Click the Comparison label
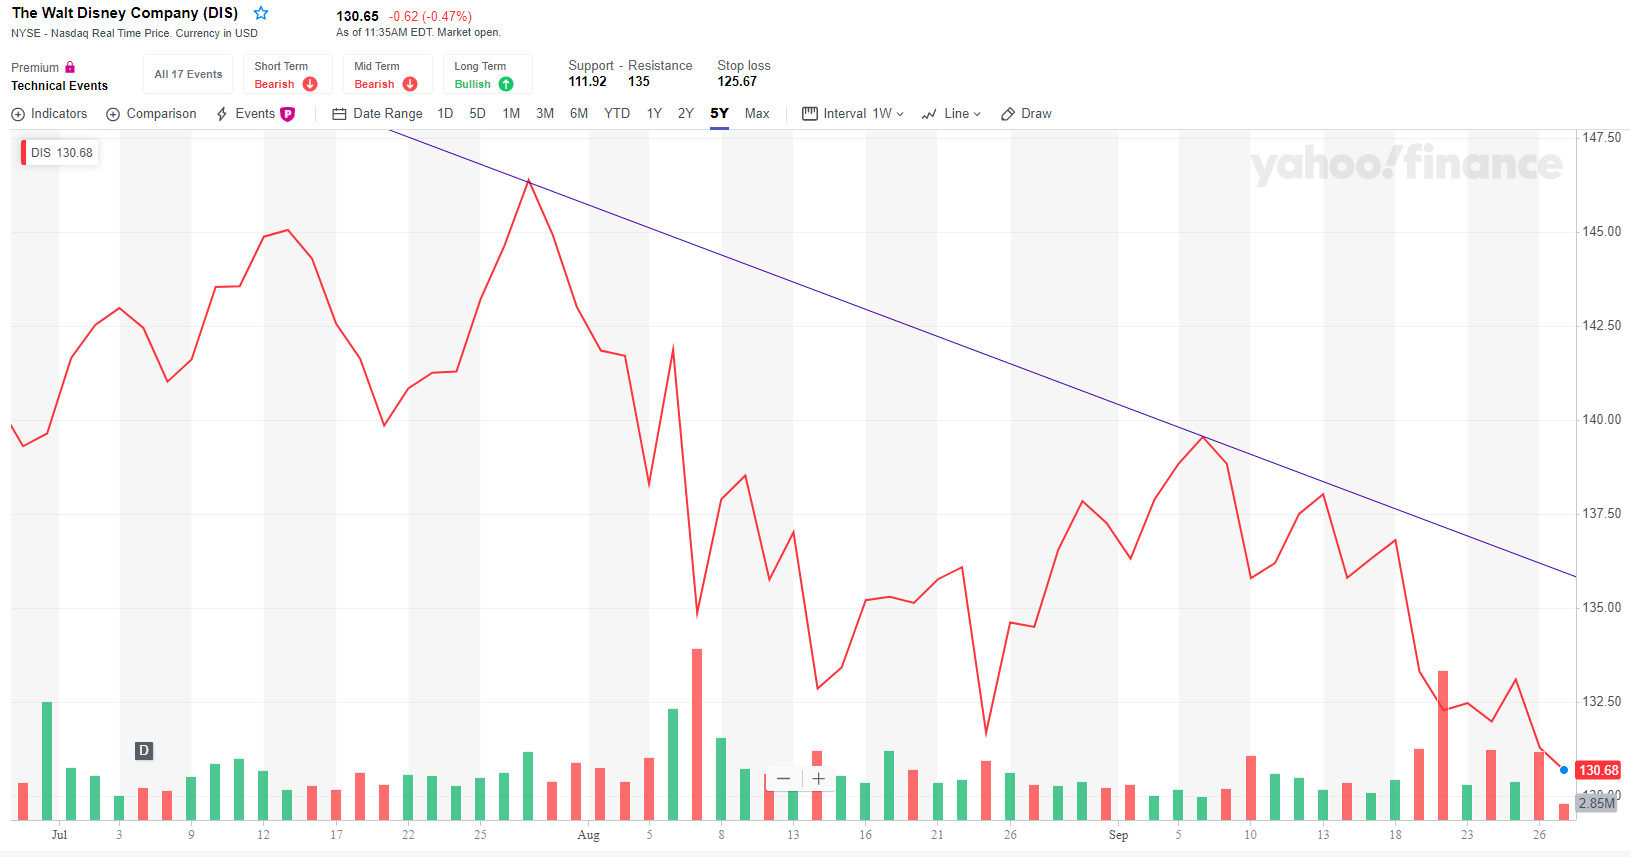The height and width of the screenshot is (857, 1630). 161,114
